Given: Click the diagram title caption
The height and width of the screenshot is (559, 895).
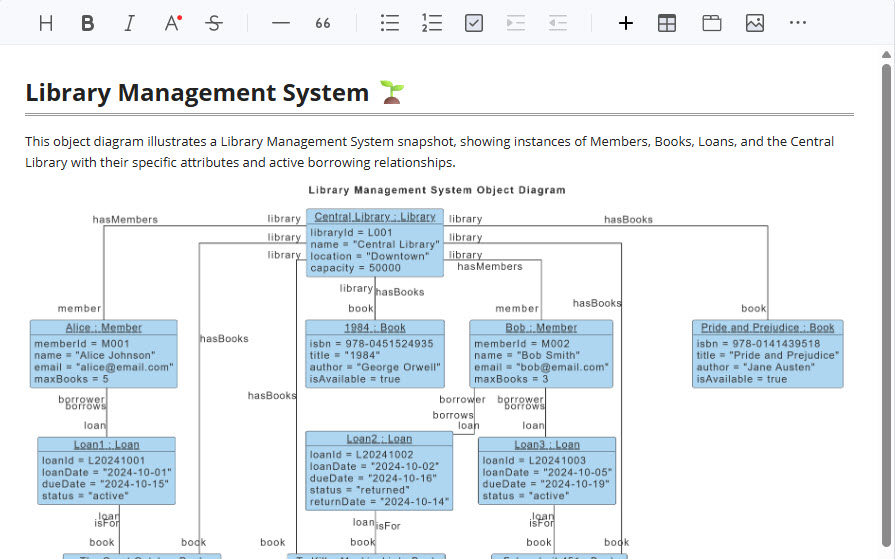Looking at the screenshot, I should coord(437,190).
